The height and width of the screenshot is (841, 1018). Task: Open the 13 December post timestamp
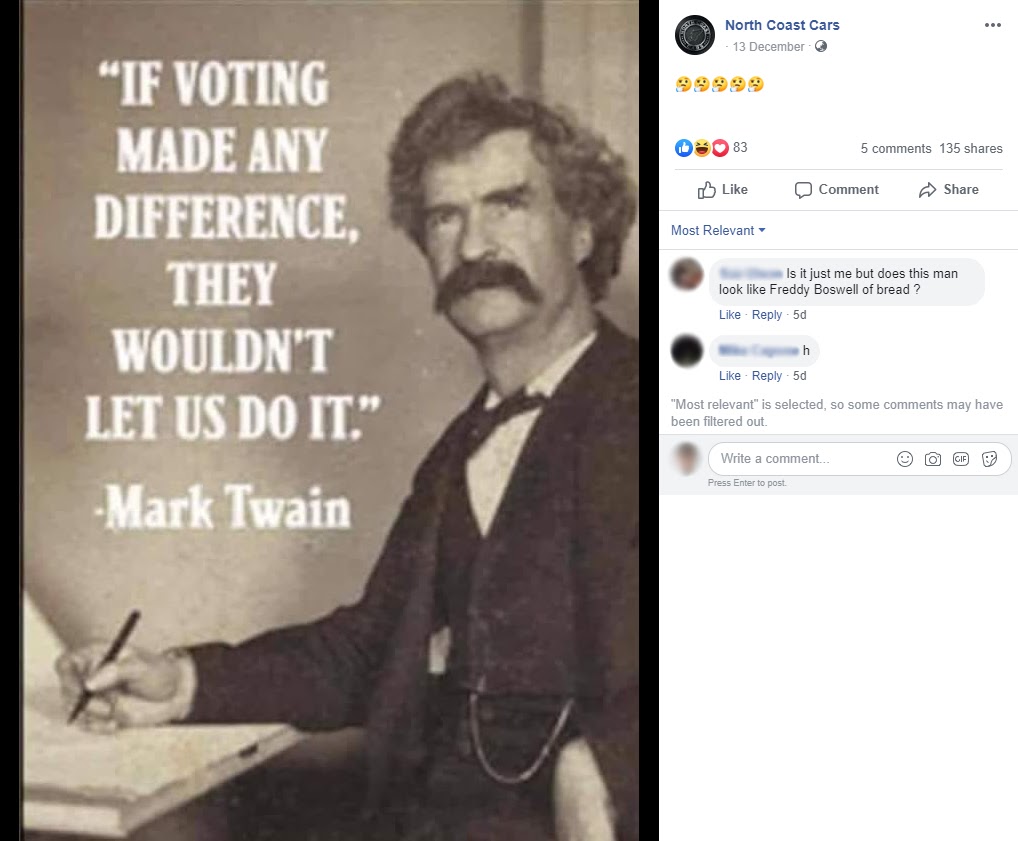tap(768, 47)
